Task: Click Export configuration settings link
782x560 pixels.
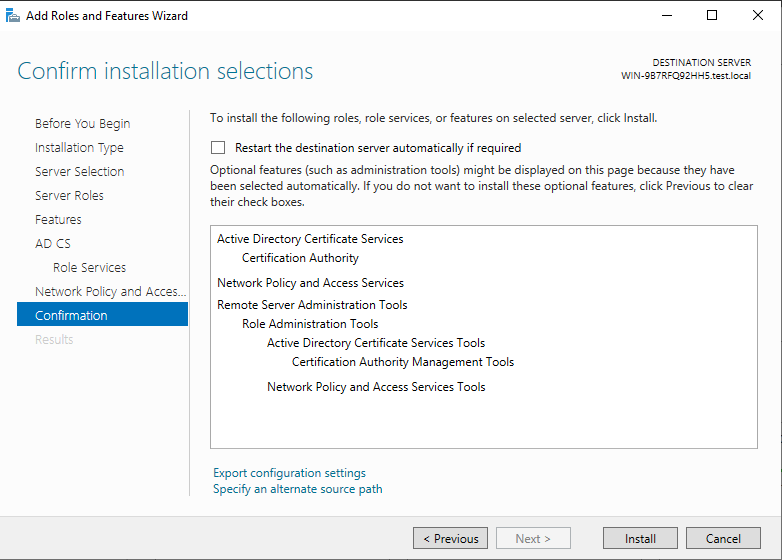Action: click(x=289, y=473)
